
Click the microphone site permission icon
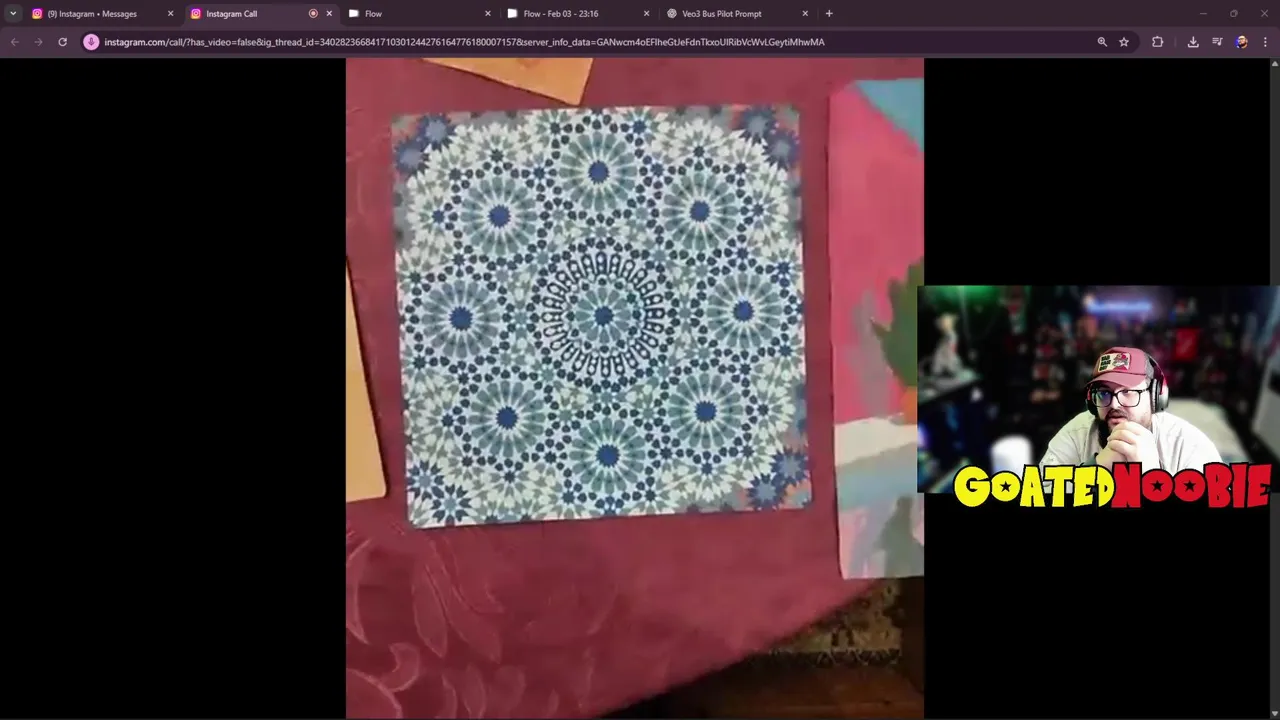[91, 42]
